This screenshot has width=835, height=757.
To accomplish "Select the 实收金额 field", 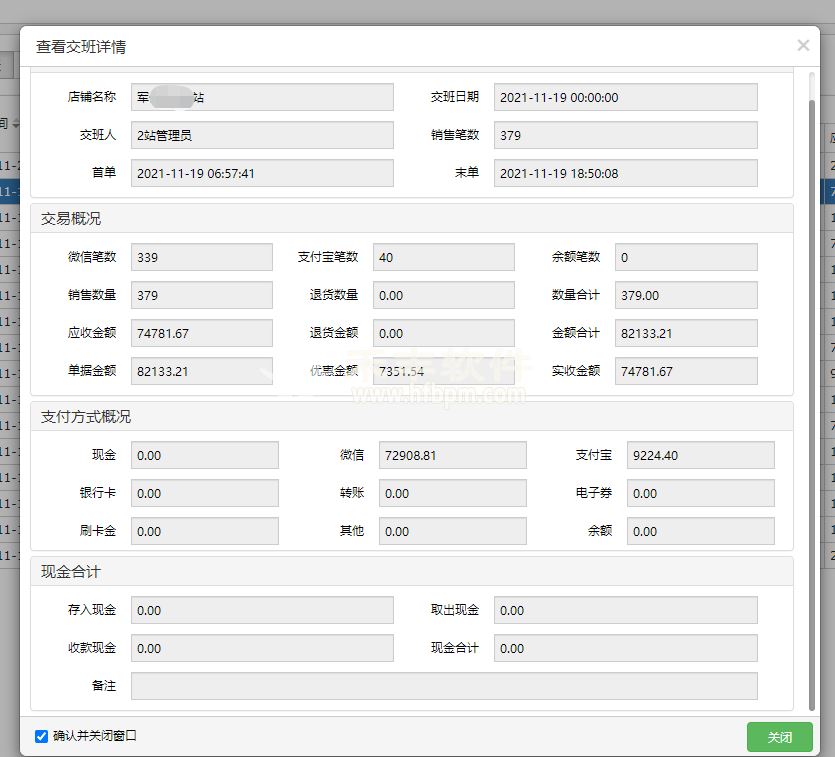I will [x=685, y=371].
